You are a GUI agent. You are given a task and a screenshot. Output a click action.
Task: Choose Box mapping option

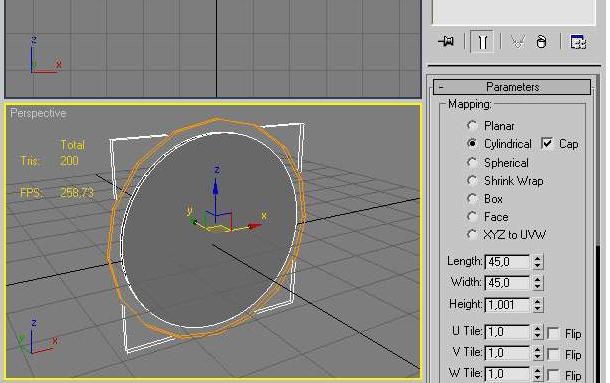click(472, 199)
